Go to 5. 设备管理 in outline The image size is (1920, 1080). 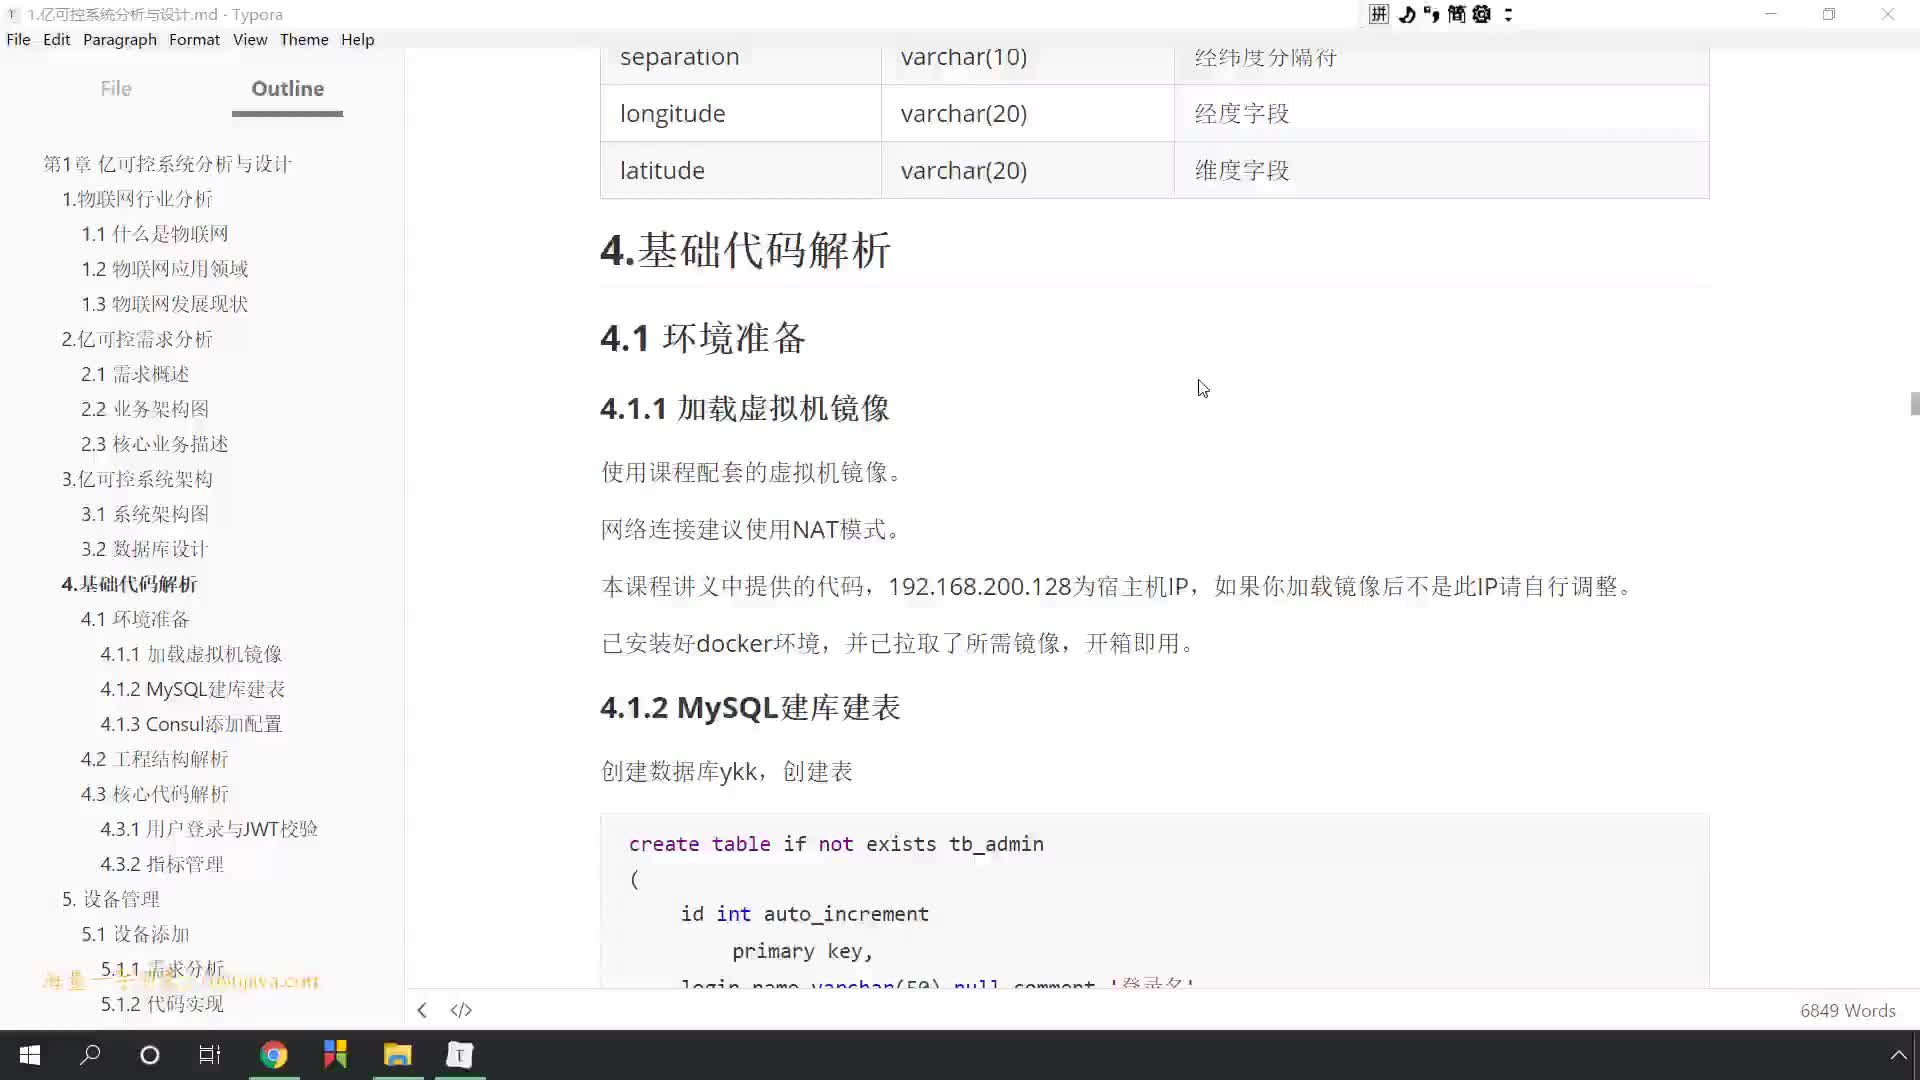[x=111, y=899]
